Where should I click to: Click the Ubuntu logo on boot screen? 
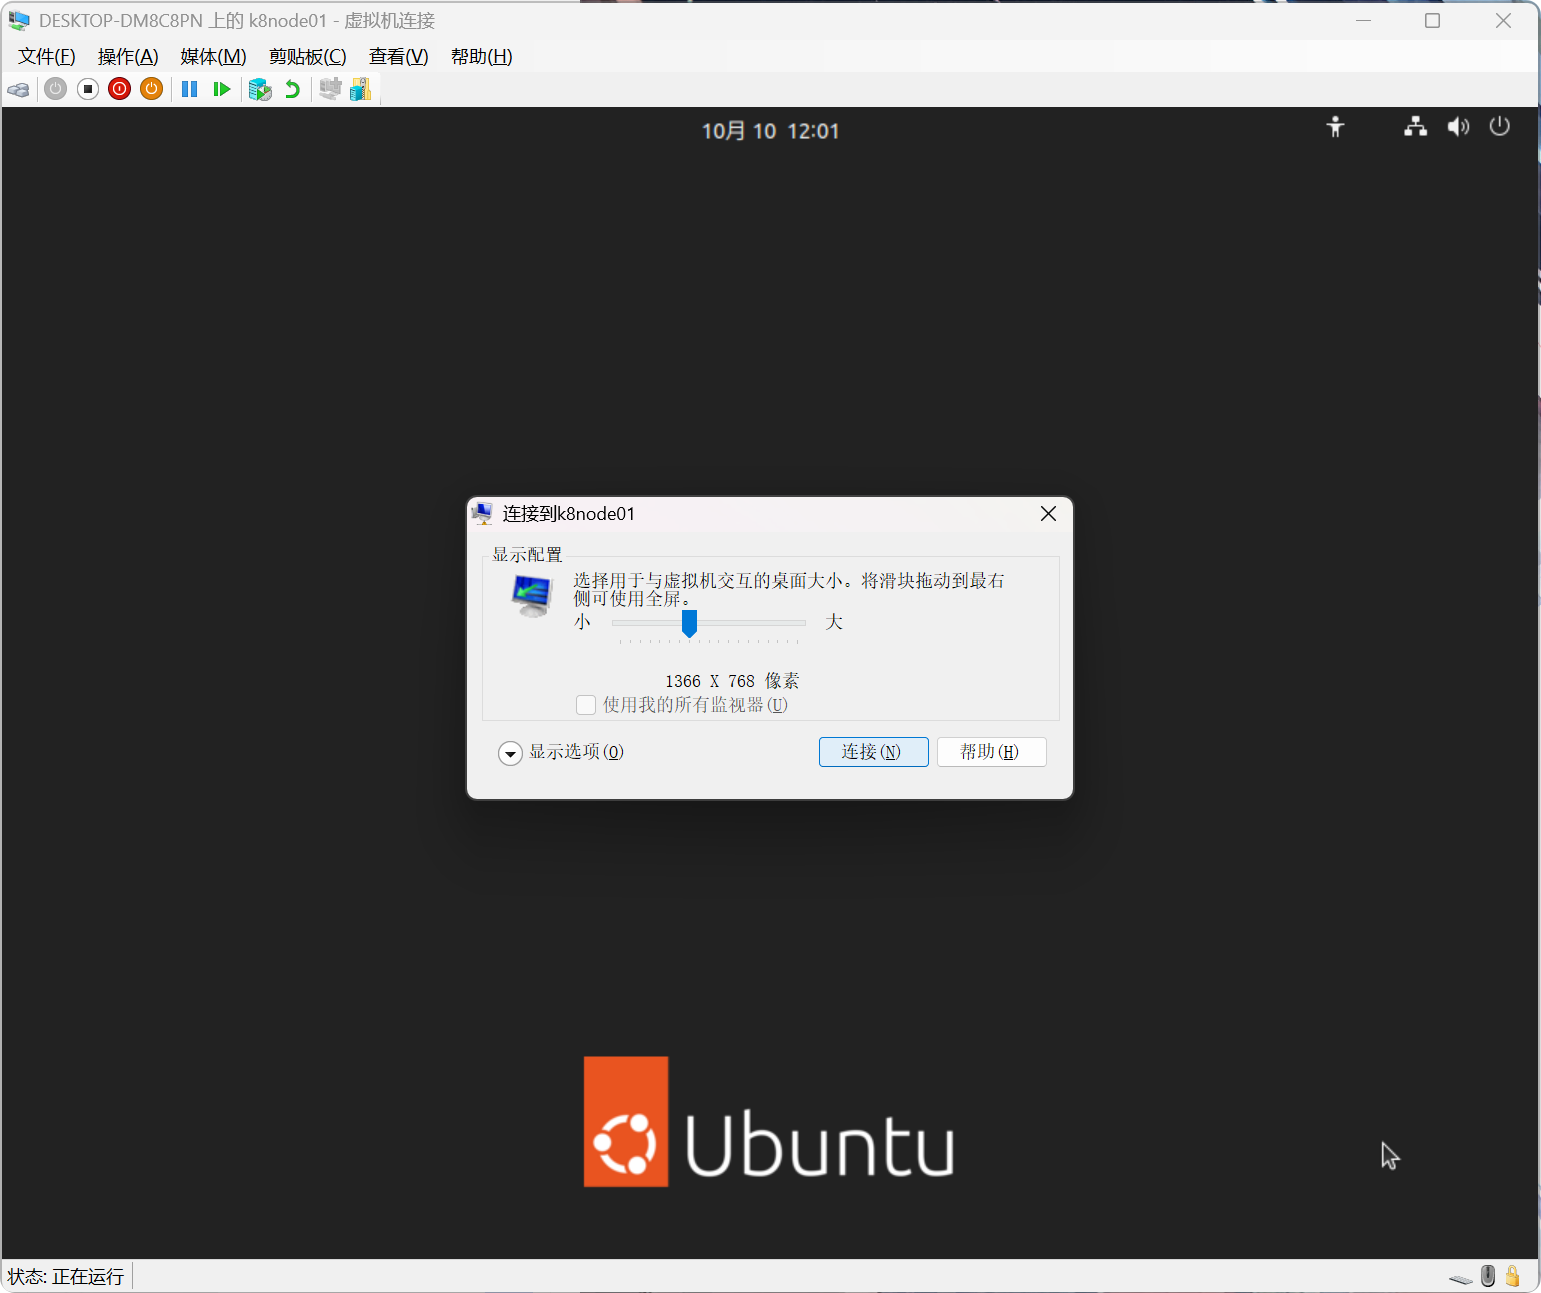tap(769, 1122)
